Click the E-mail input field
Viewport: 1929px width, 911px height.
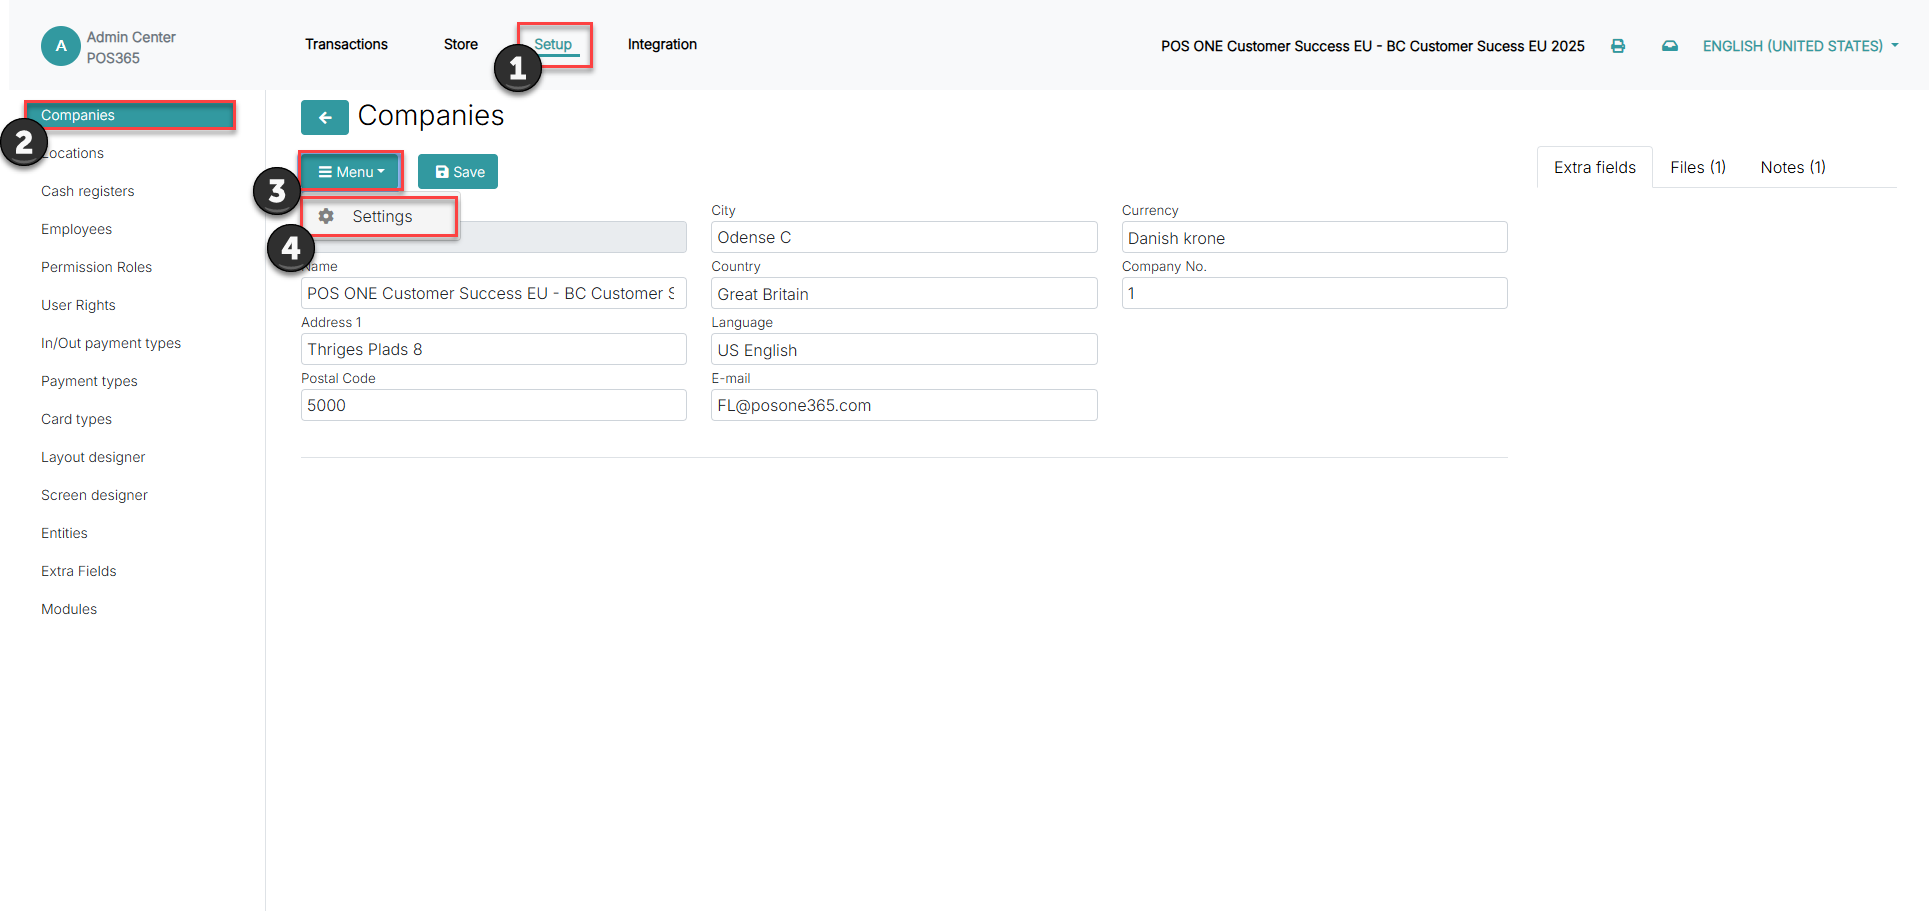904,405
